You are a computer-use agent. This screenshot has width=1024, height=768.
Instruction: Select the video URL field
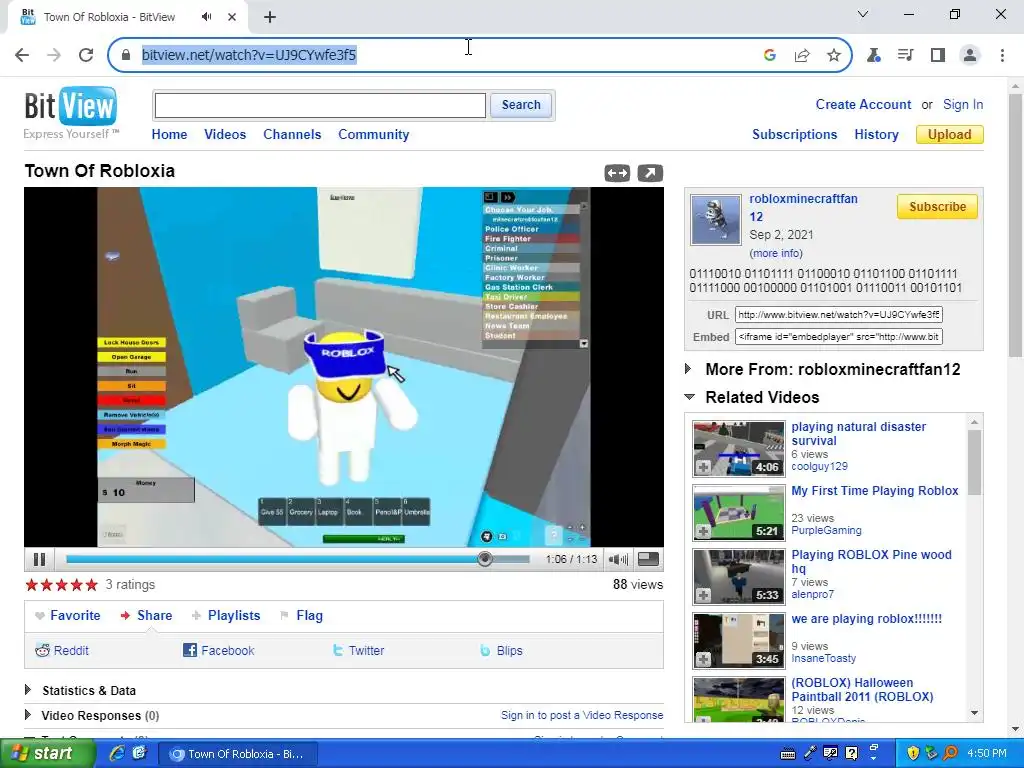(x=839, y=315)
